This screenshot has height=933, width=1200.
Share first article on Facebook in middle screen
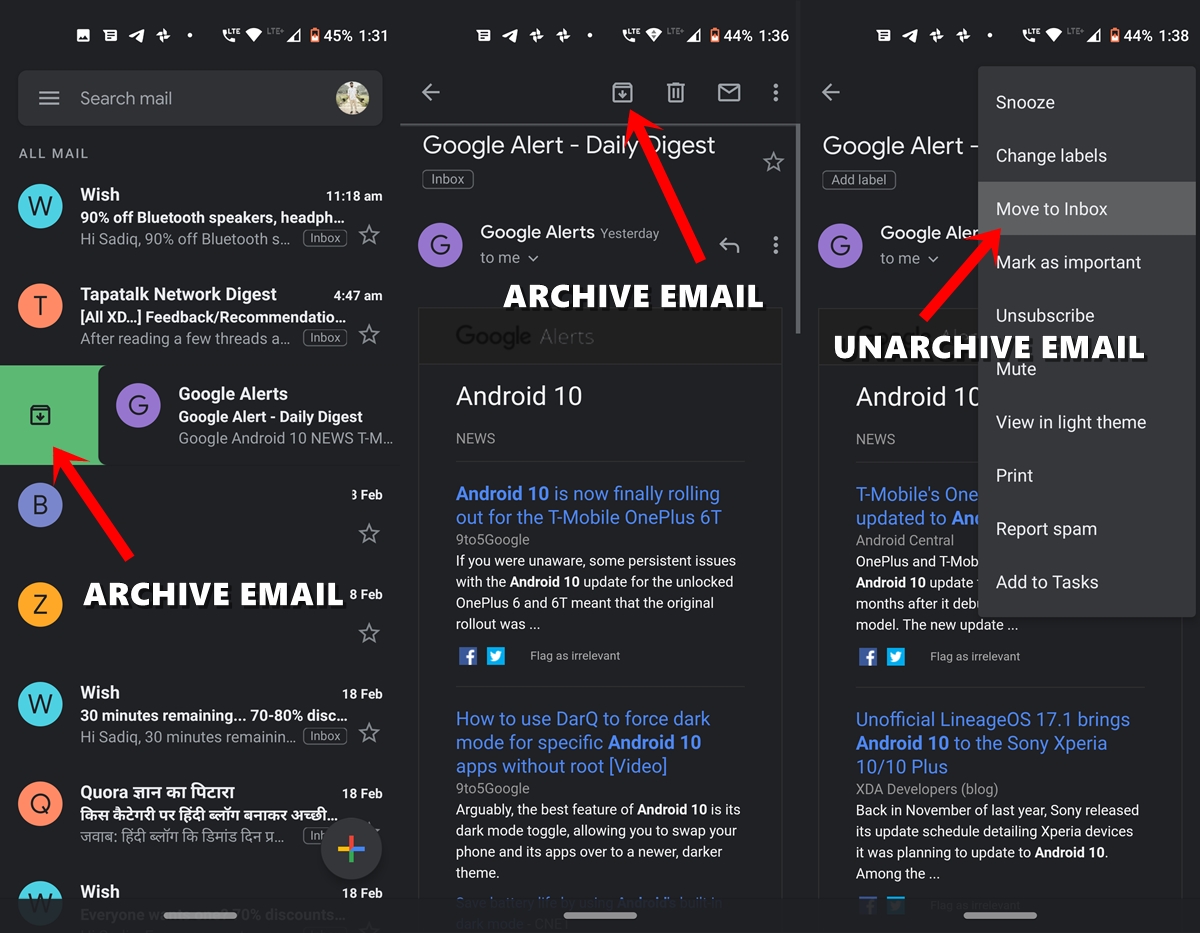[467, 656]
